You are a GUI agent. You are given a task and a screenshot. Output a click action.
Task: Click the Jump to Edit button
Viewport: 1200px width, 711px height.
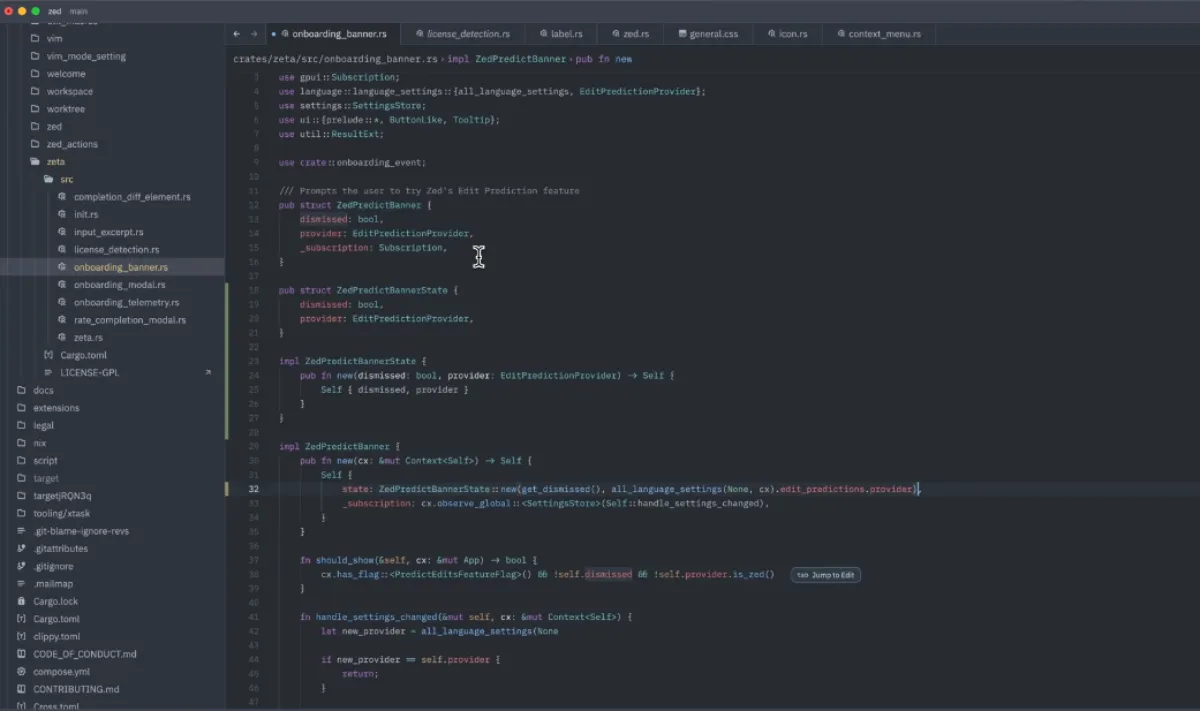click(826, 575)
